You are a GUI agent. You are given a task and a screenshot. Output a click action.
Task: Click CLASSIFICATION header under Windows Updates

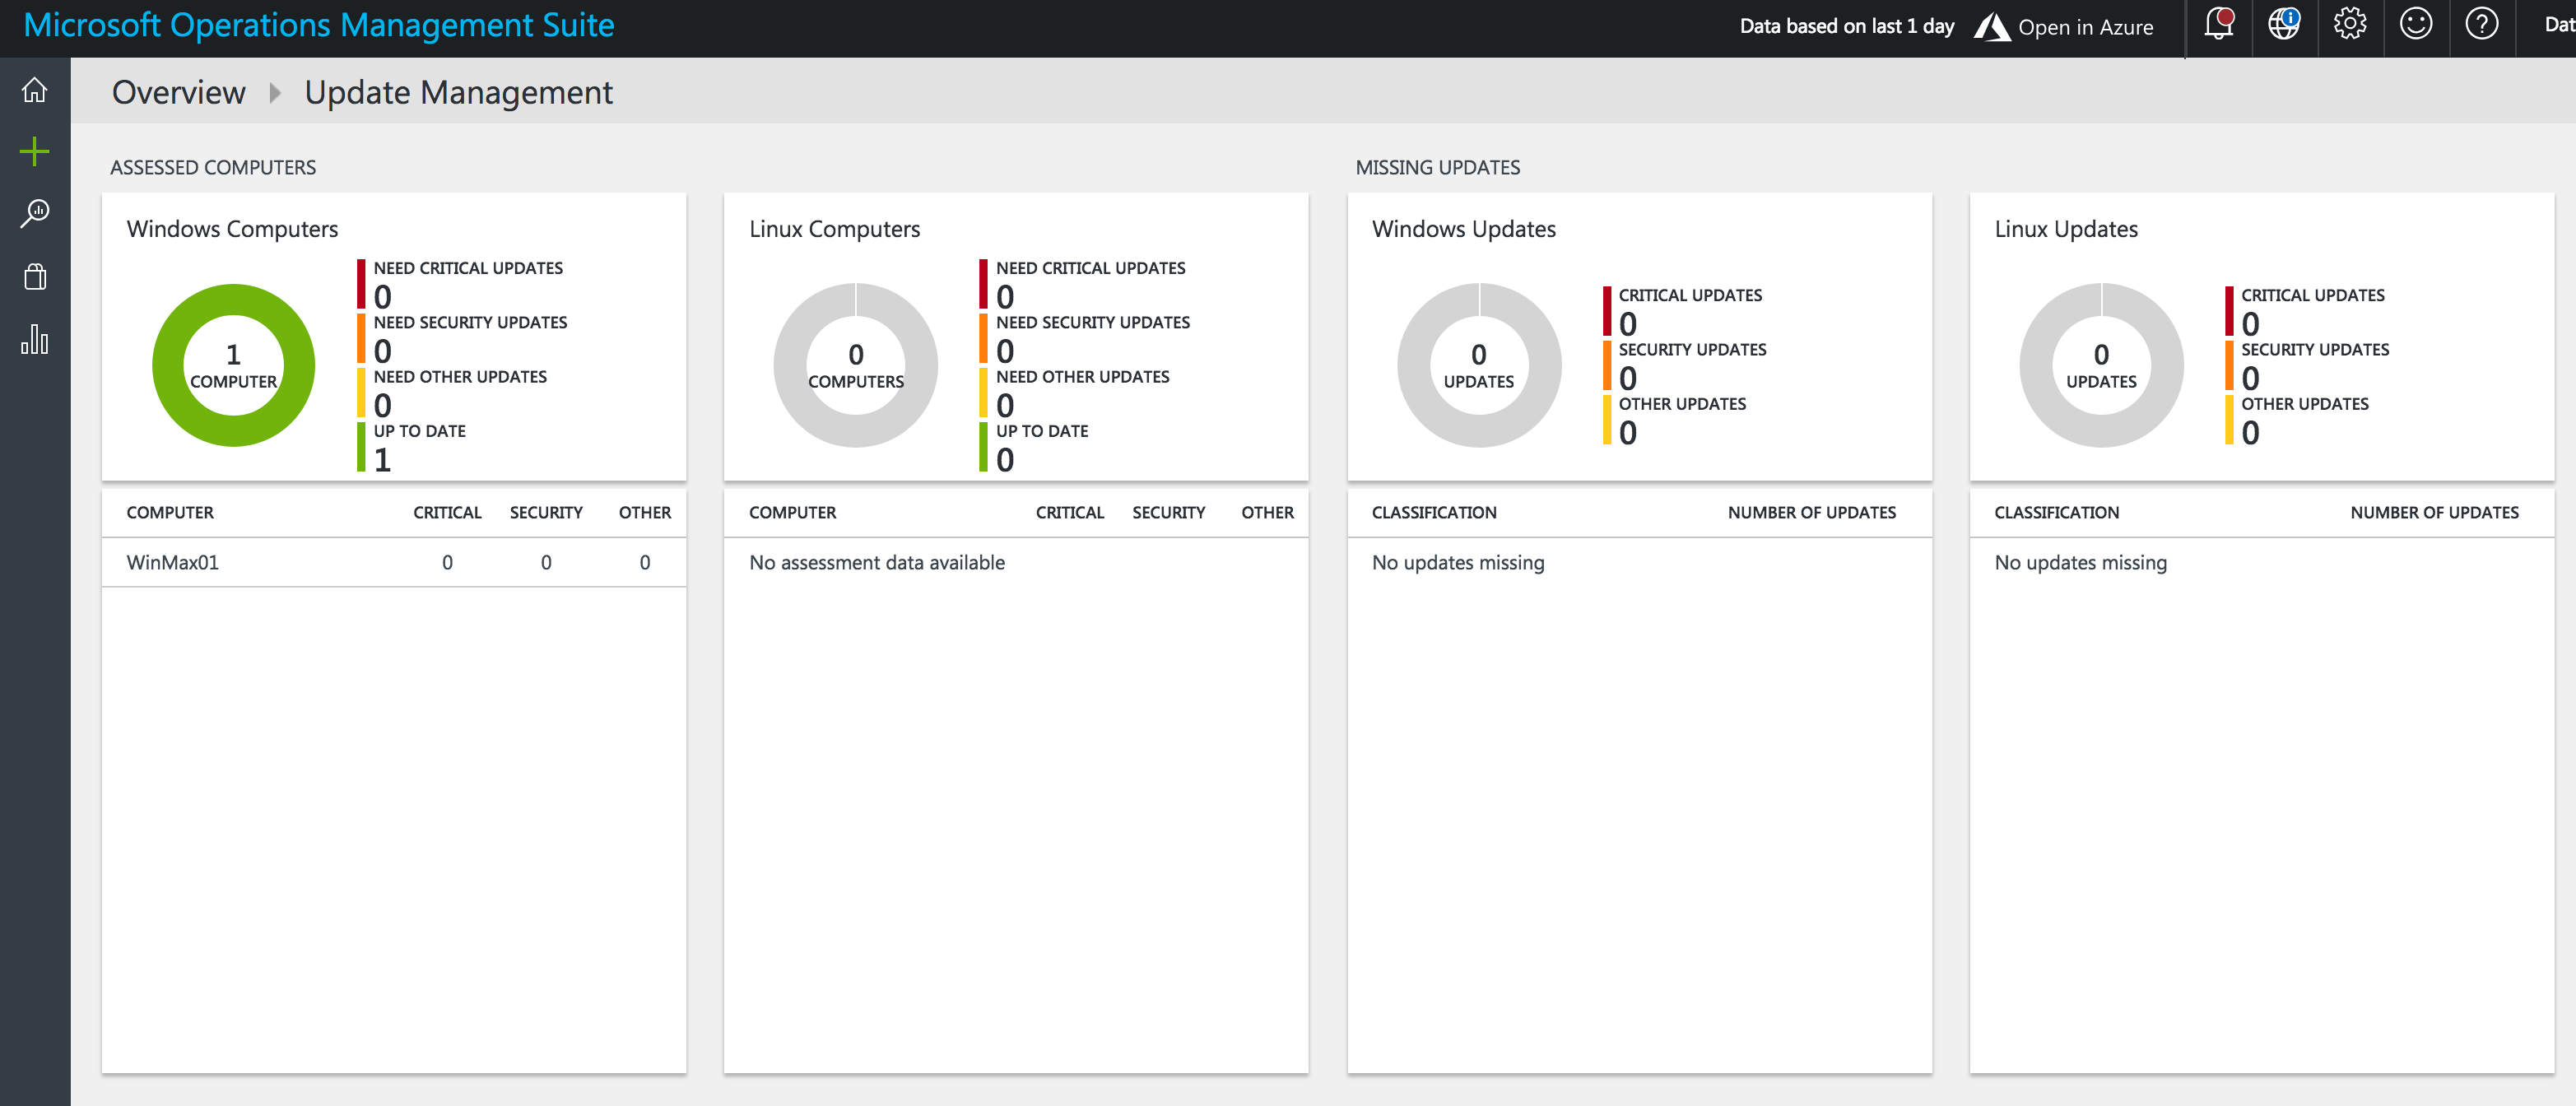pyautogui.click(x=1434, y=512)
